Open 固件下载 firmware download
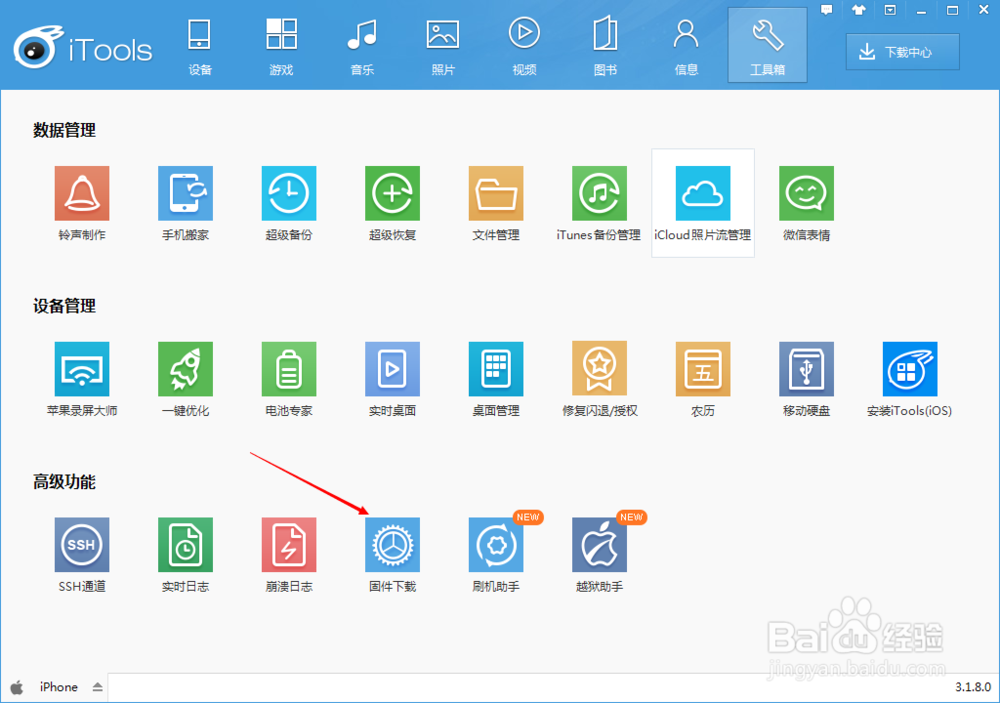 392,545
